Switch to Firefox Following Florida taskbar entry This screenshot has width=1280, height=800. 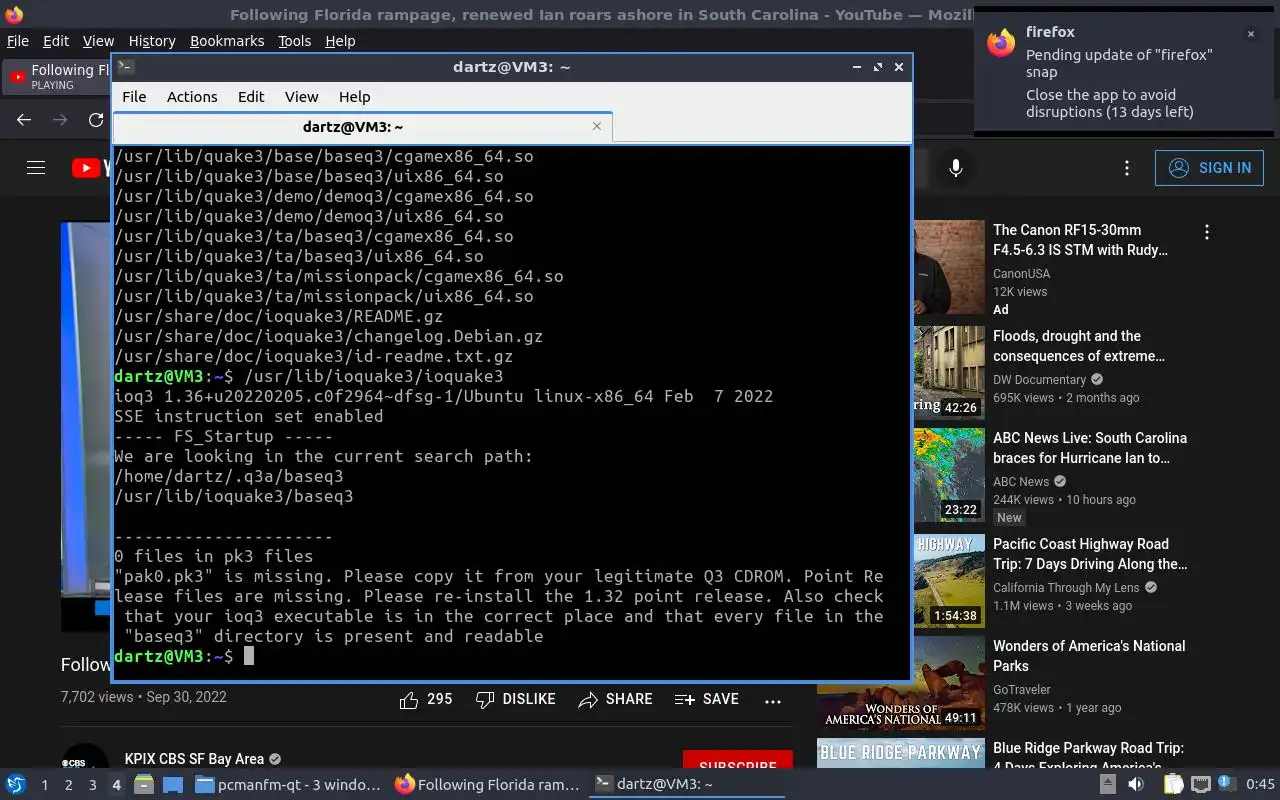pyautogui.click(x=488, y=785)
